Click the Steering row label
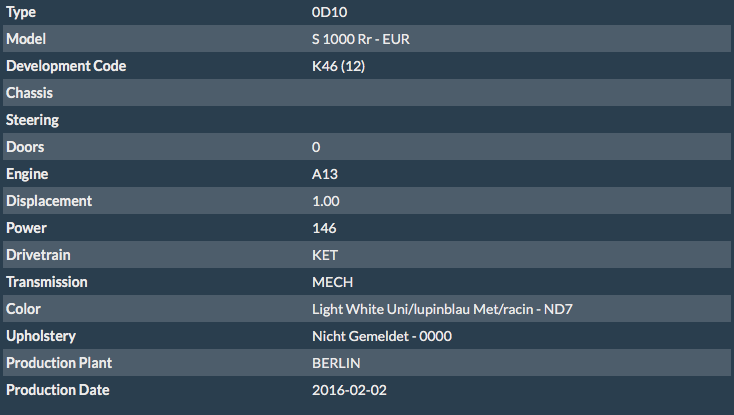The image size is (734, 415). pyautogui.click(x=33, y=120)
